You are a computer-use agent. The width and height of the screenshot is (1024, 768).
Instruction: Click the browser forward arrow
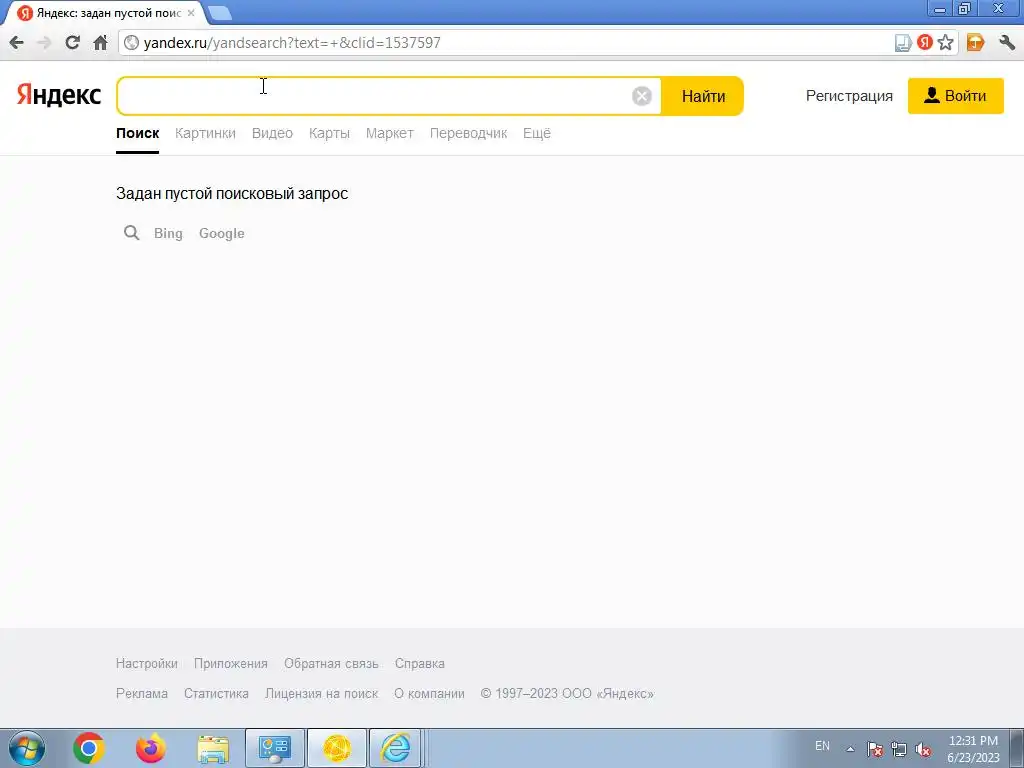point(44,43)
